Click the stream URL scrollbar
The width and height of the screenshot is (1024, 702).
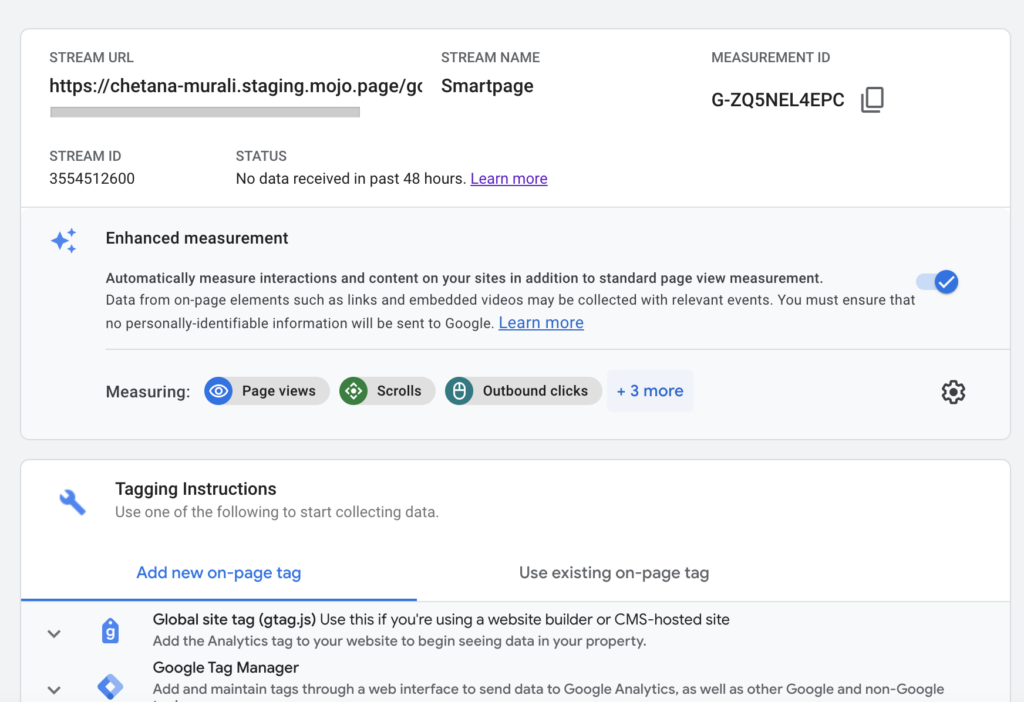[x=205, y=112]
